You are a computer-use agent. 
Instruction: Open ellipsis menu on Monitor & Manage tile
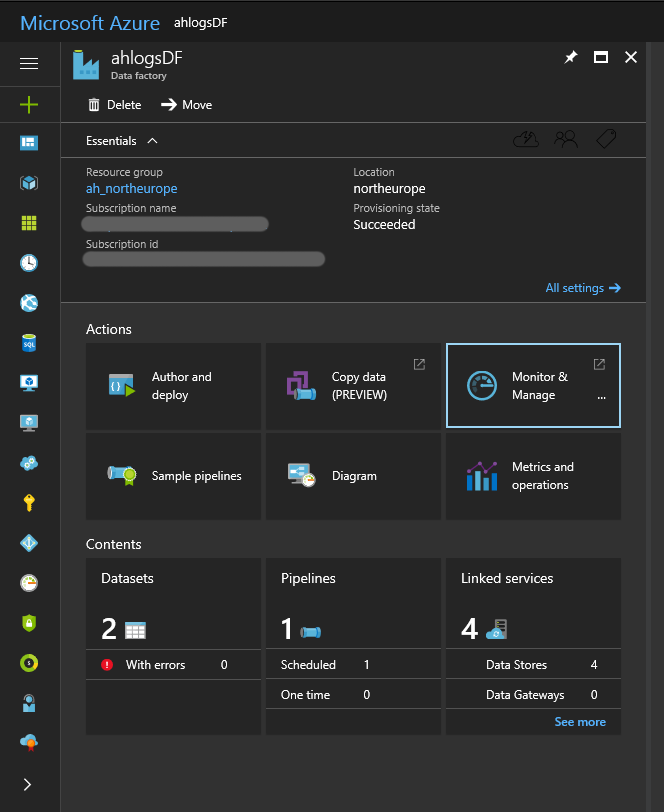(x=601, y=397)
